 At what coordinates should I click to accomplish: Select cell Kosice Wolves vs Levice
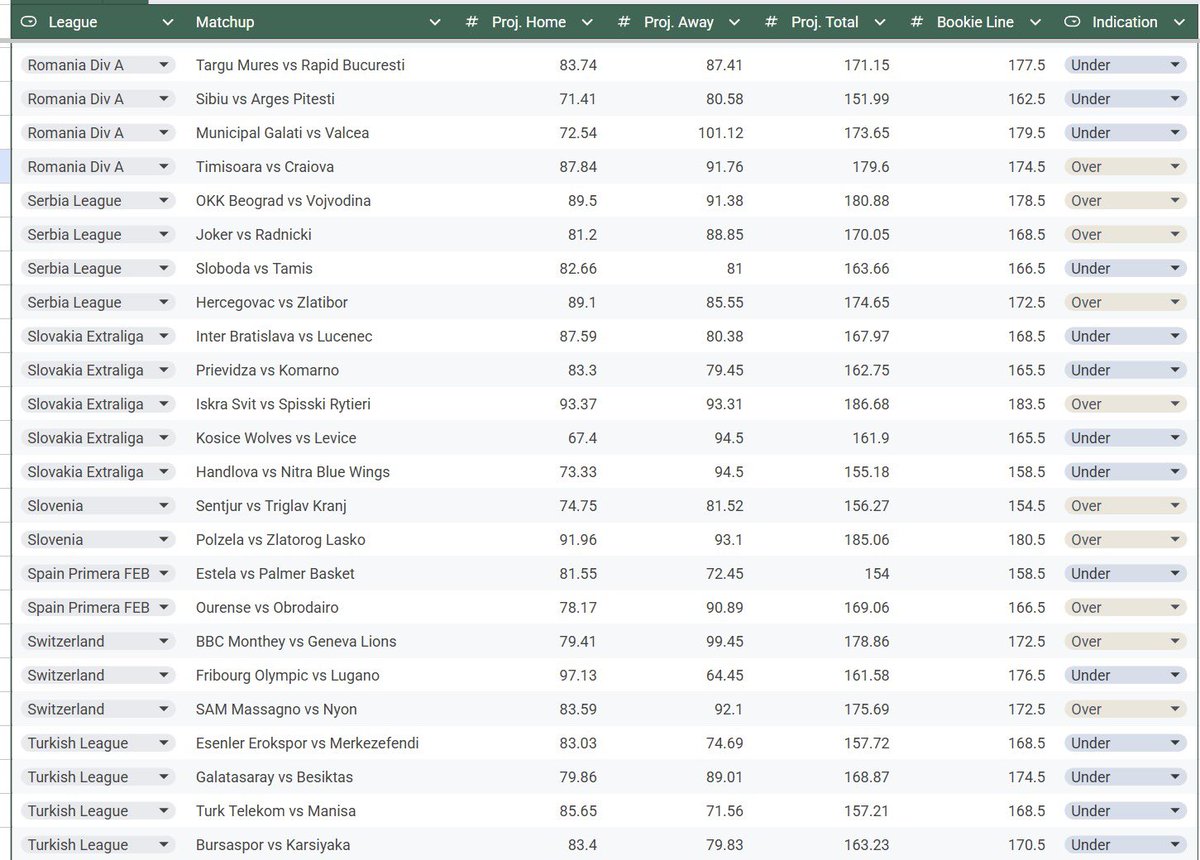point(276,438)
